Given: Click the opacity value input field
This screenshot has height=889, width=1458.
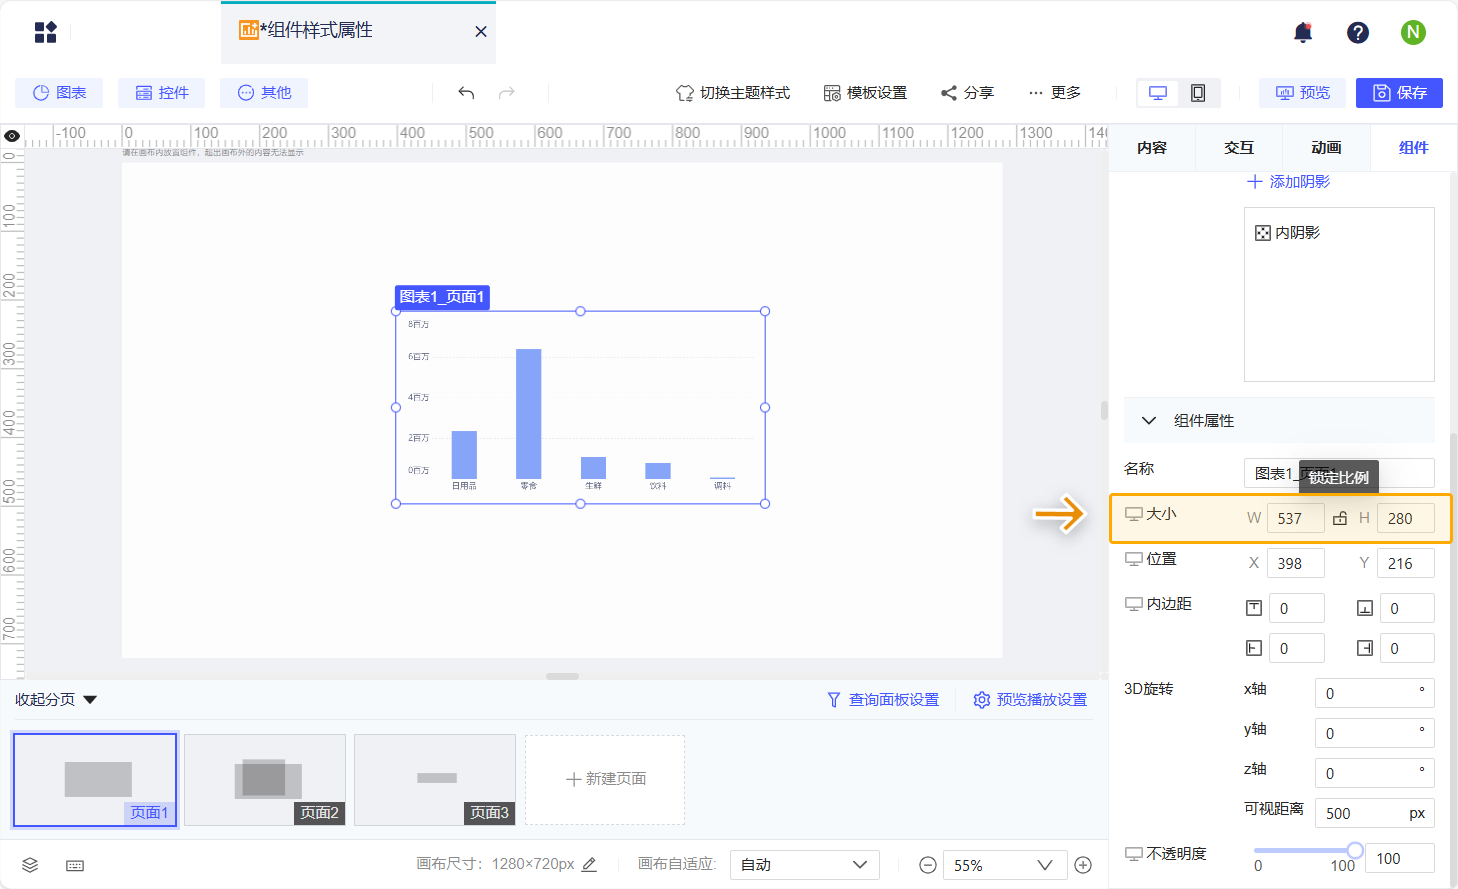Looking at the screenshot, I should (x=1401, y=858).
